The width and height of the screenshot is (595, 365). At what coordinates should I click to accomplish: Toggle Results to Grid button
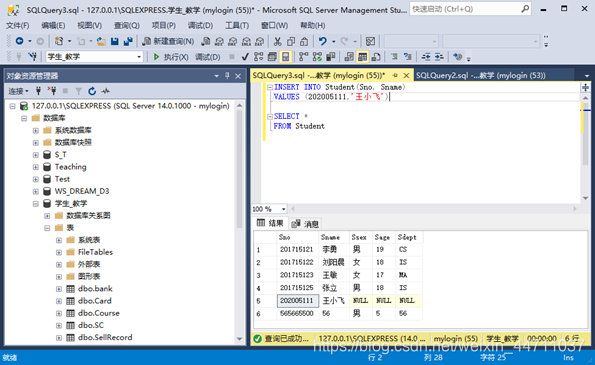[362, 57]
